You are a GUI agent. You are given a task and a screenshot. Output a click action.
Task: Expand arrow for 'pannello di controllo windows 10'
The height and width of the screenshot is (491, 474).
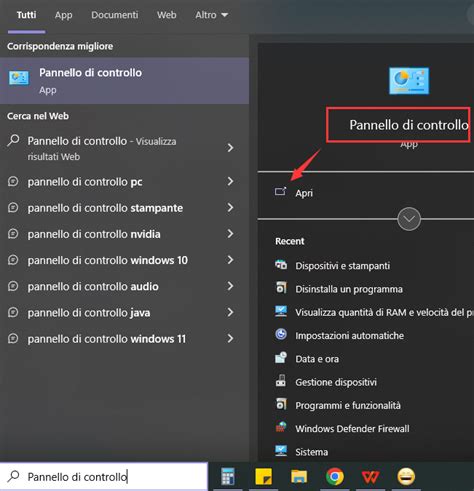click(x=230, y=260)
